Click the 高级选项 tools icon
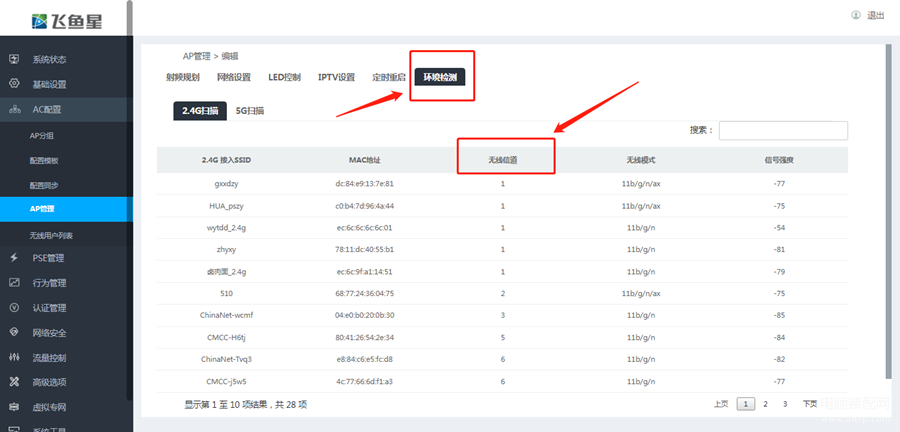 (15, 382)
